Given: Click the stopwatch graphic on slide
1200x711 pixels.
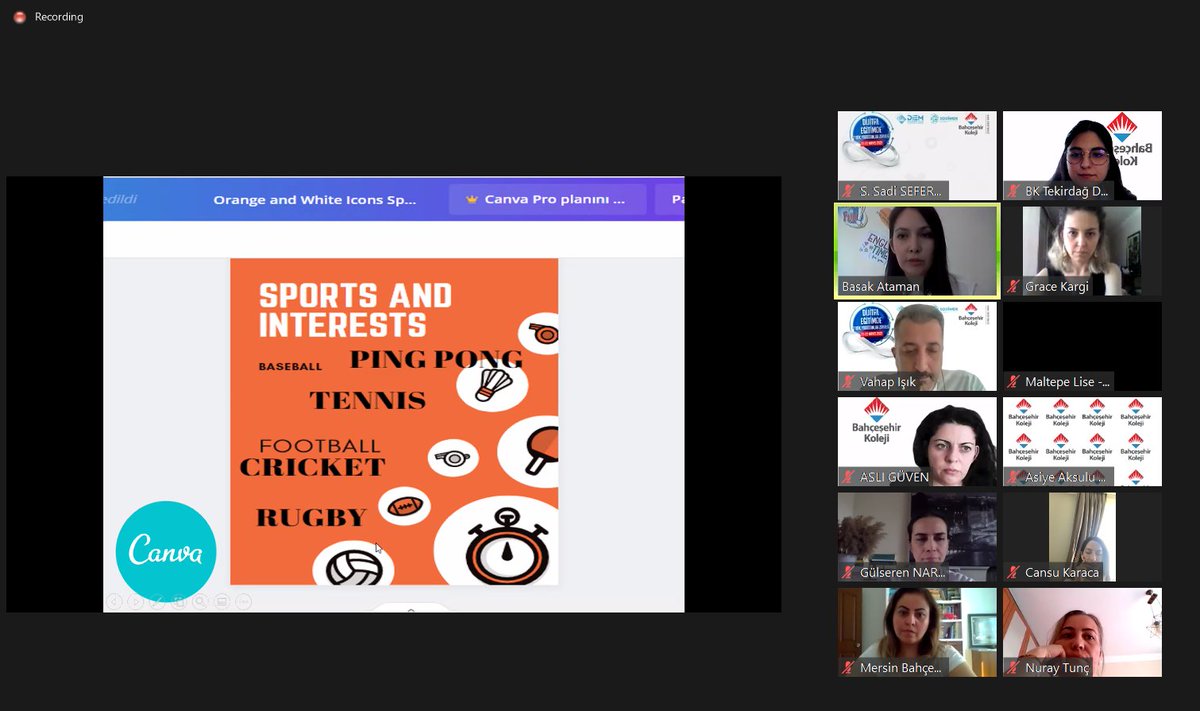Looking at the screenshot, I should click(507, 547).
